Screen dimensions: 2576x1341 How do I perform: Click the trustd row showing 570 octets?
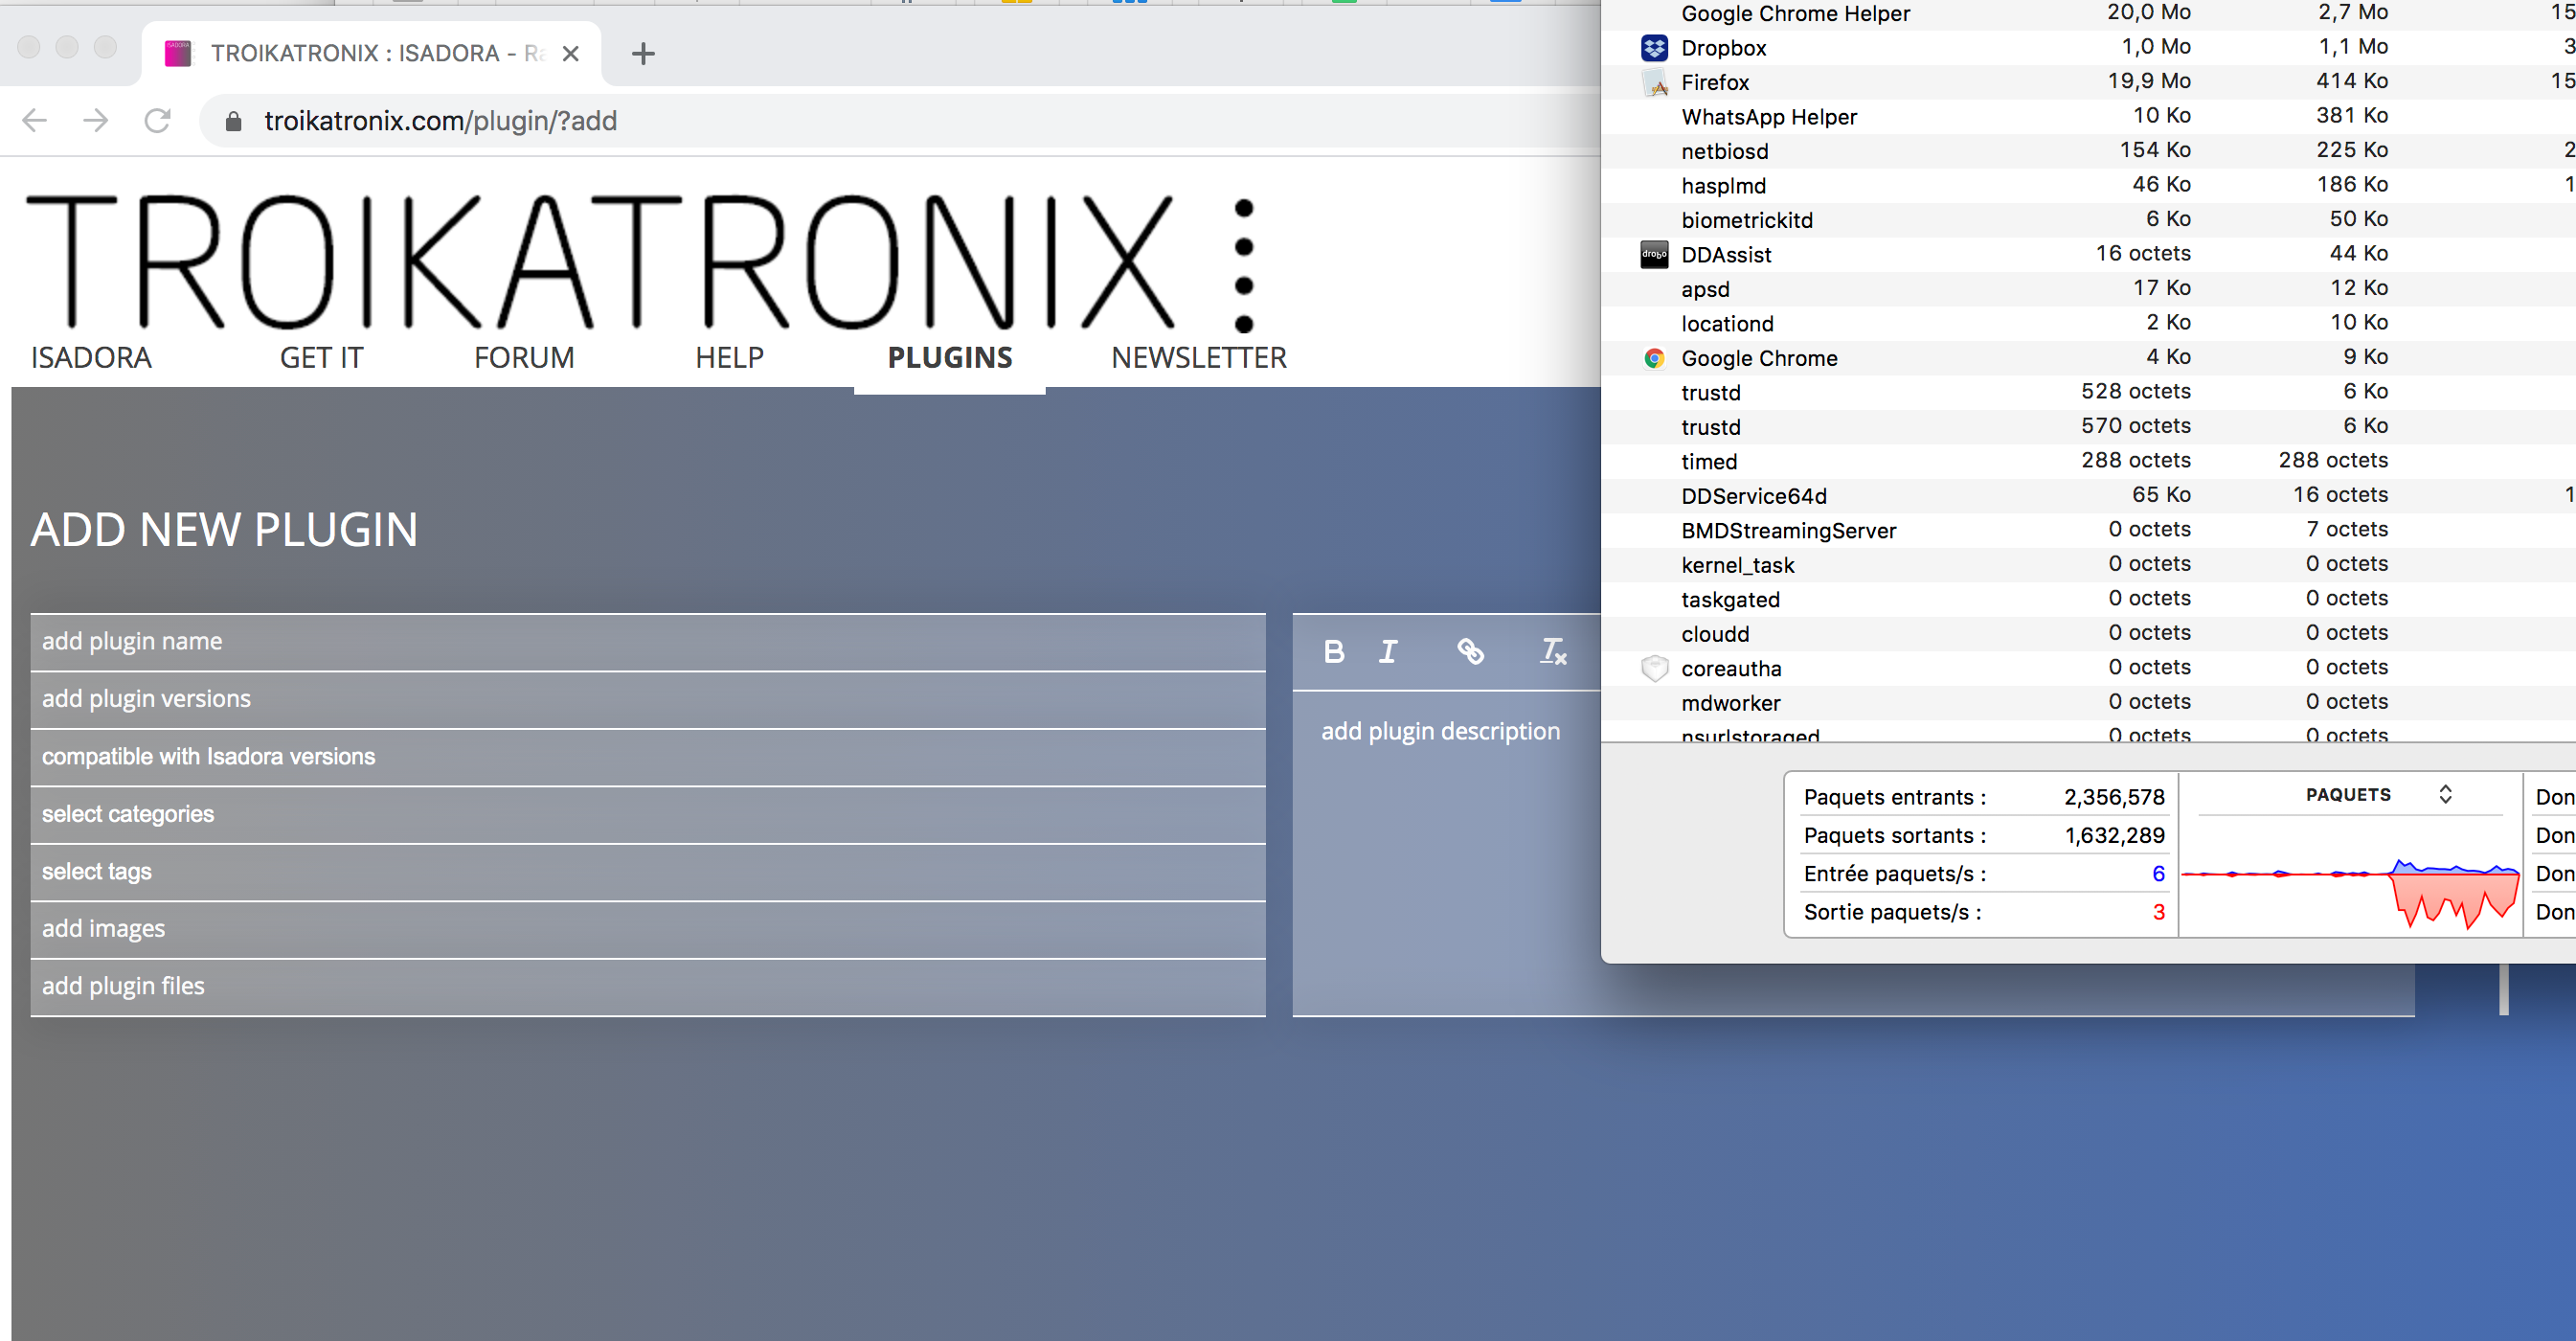pos(2088,427)
